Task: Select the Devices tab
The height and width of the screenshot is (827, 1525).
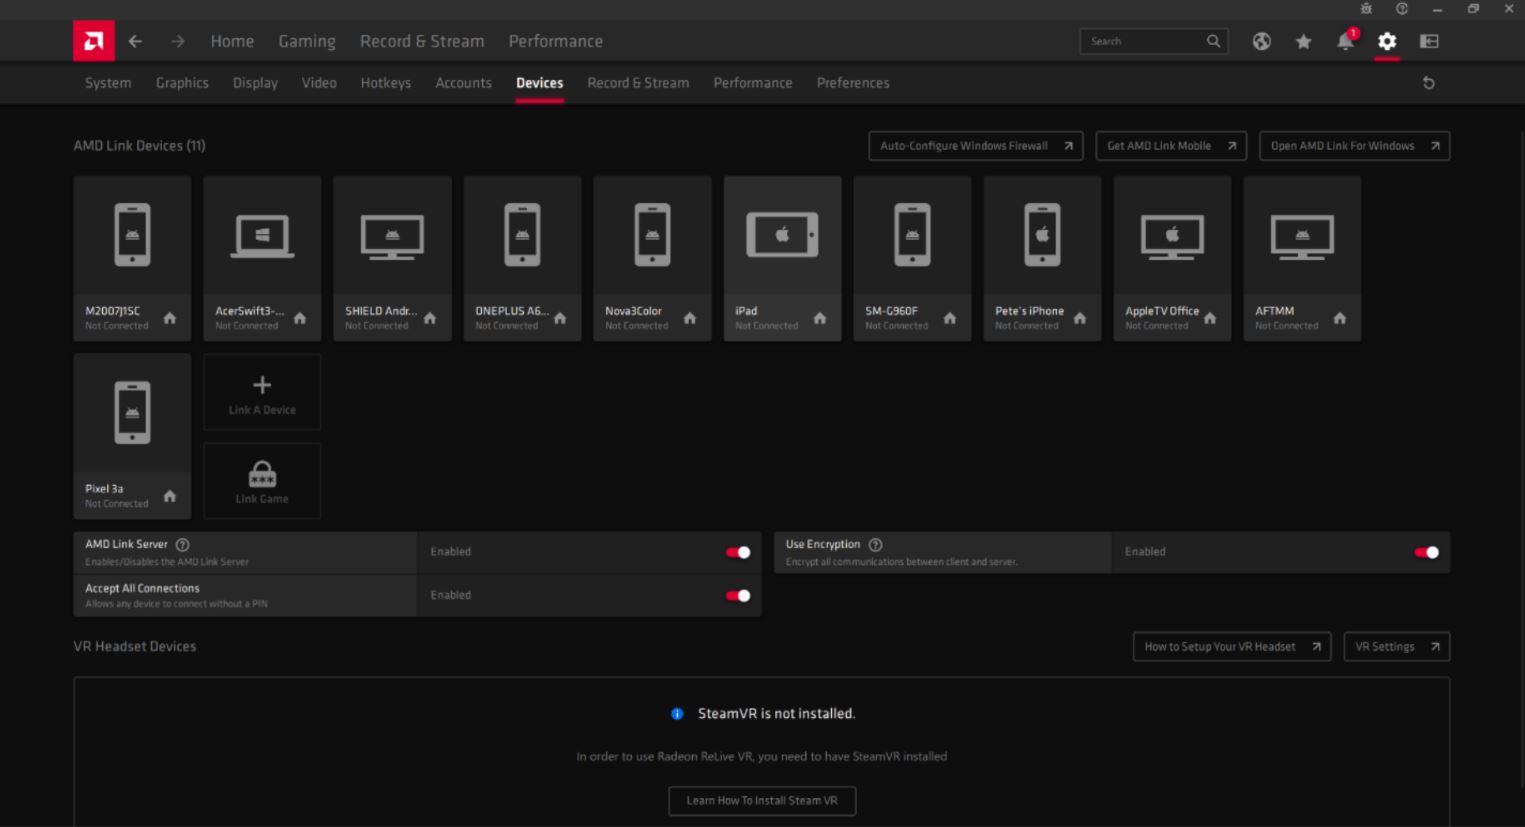Action: [540, 83]
